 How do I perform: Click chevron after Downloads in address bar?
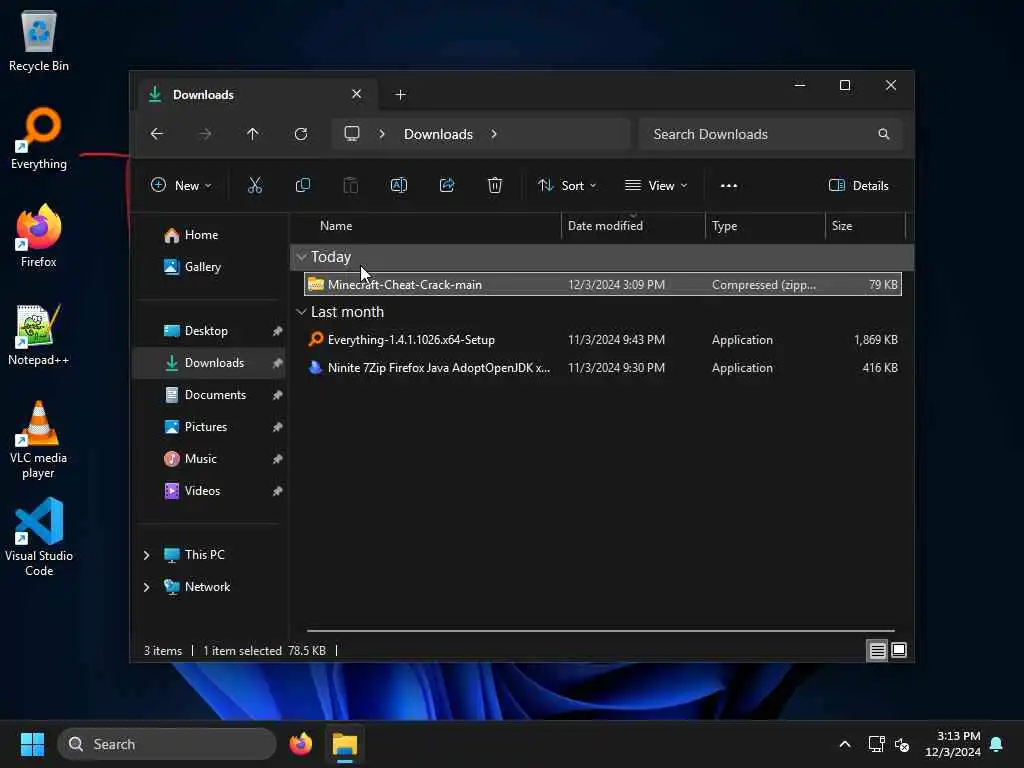494,134
